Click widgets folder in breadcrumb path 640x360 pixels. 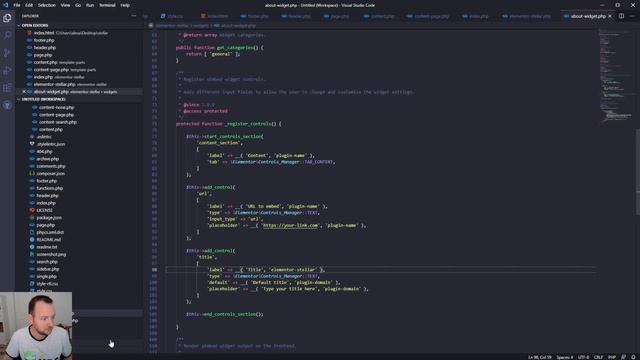200,26
